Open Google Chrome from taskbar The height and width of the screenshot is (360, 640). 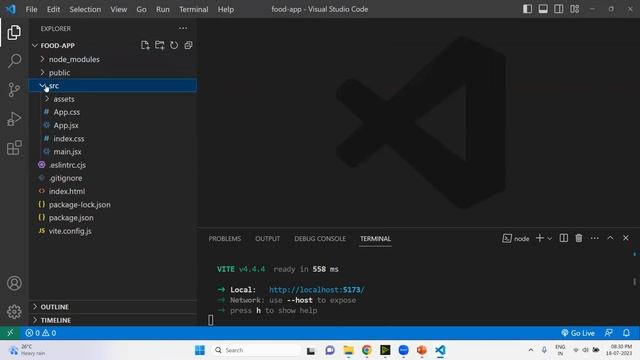(367, 350)
